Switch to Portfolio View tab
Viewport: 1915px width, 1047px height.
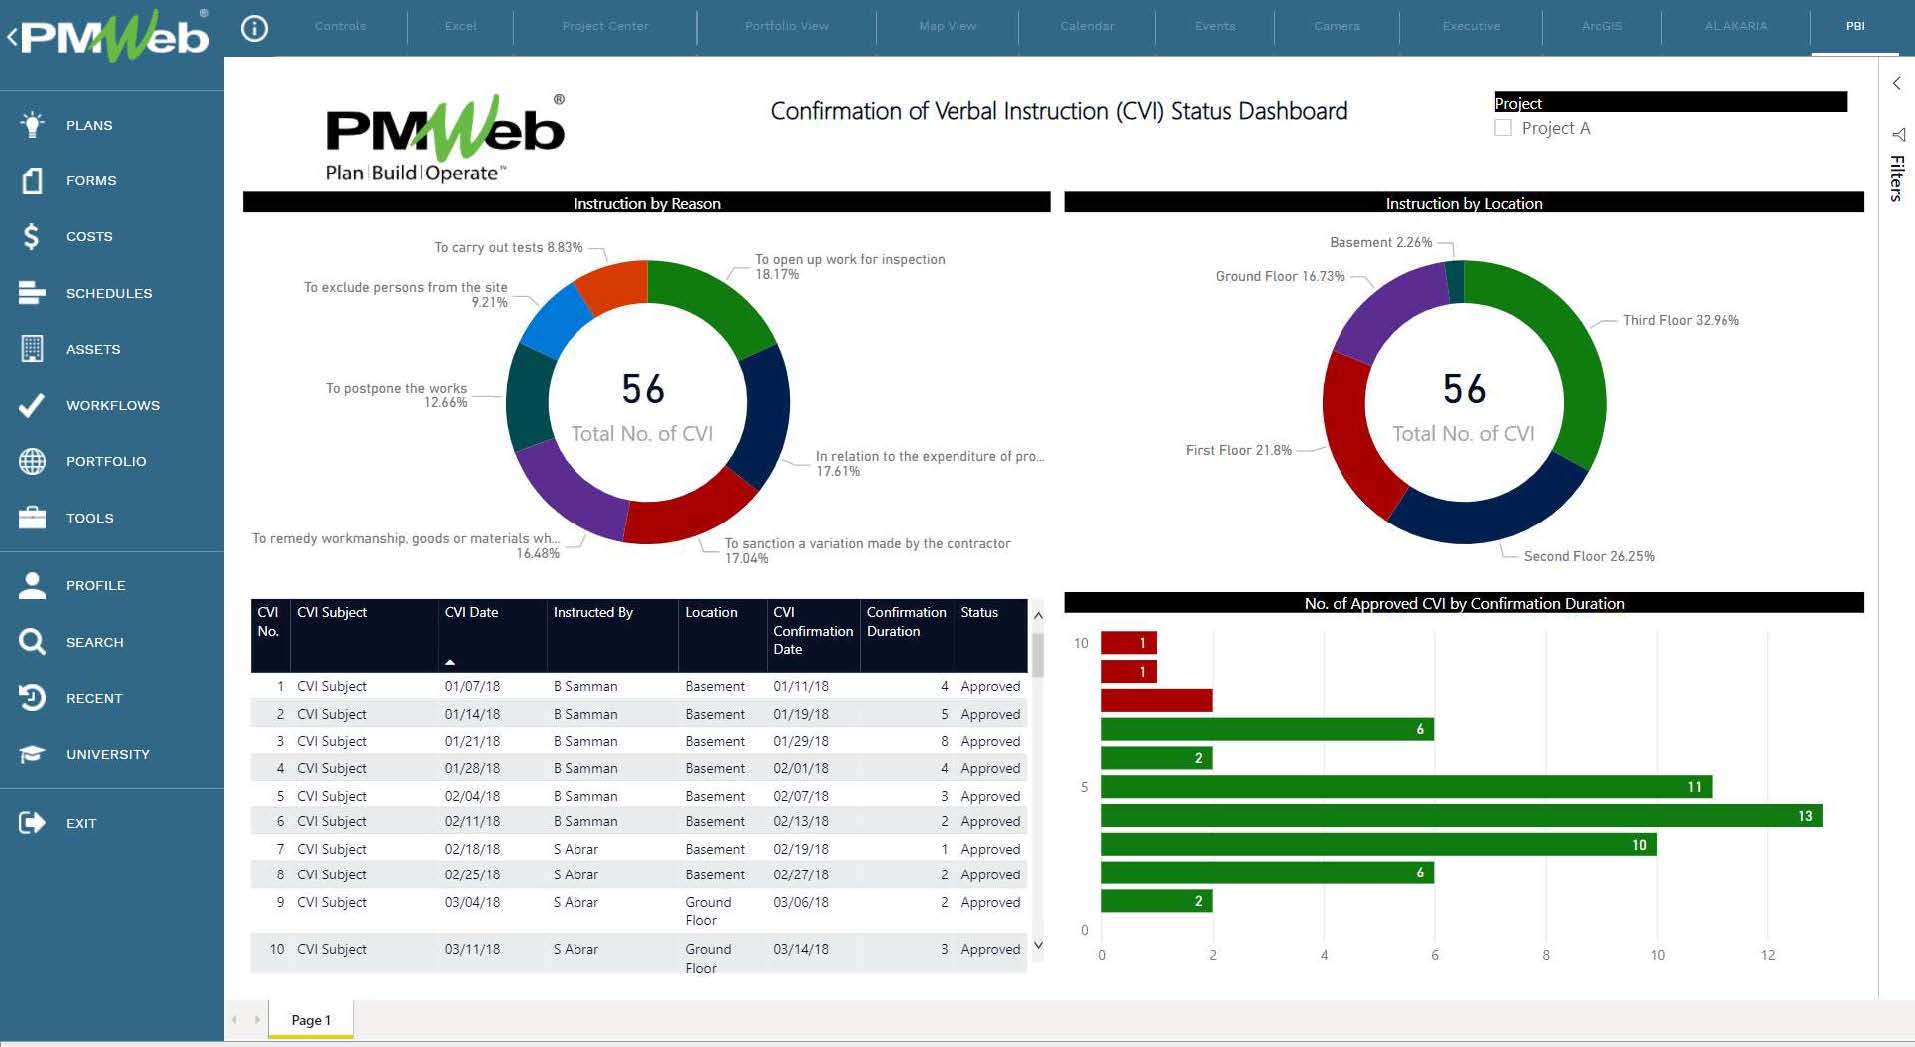786,26
